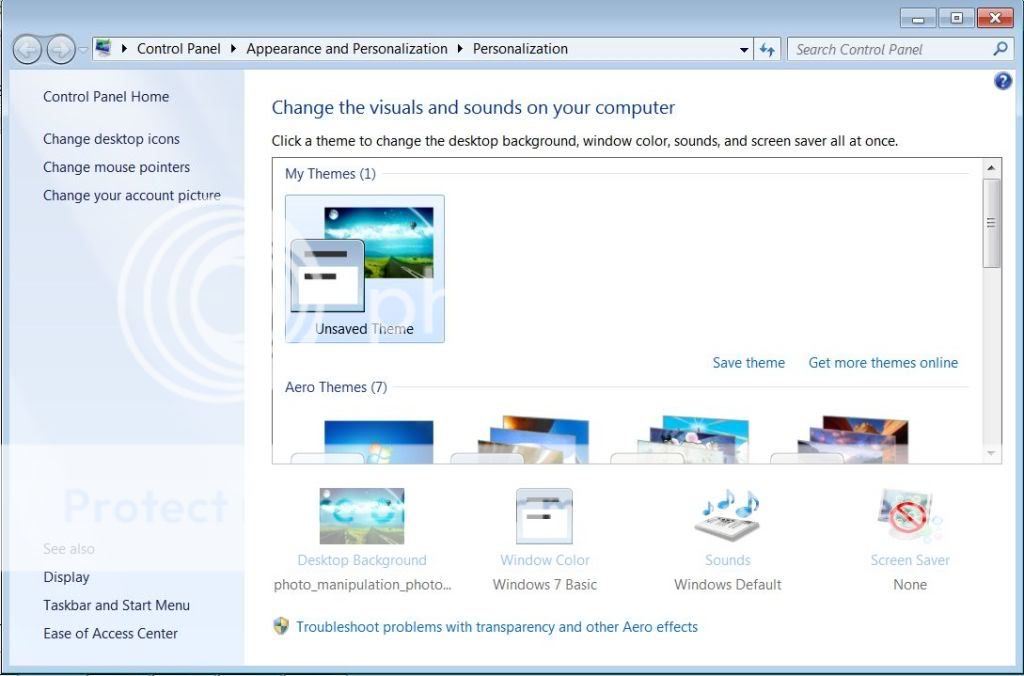Image resolution: width=1024 pixels, height=676 pixels.
Task: Go to Appearance and Personalization breadcrumb
Action: tap(347, 49)
